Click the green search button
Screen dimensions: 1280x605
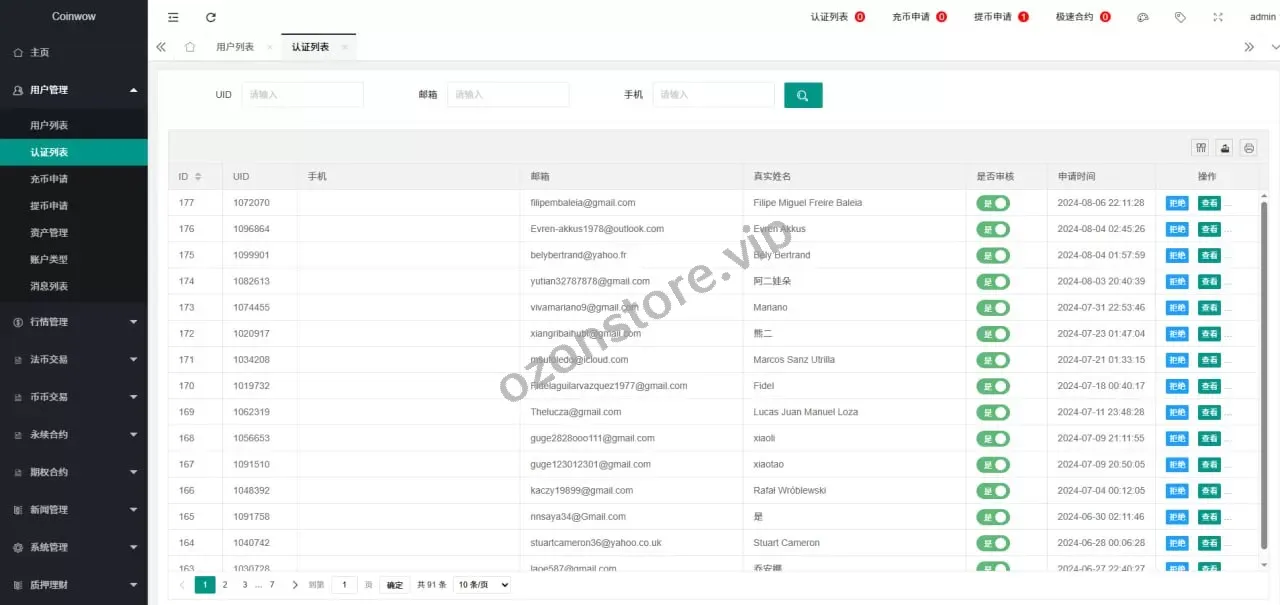click(x=803, y=95)
